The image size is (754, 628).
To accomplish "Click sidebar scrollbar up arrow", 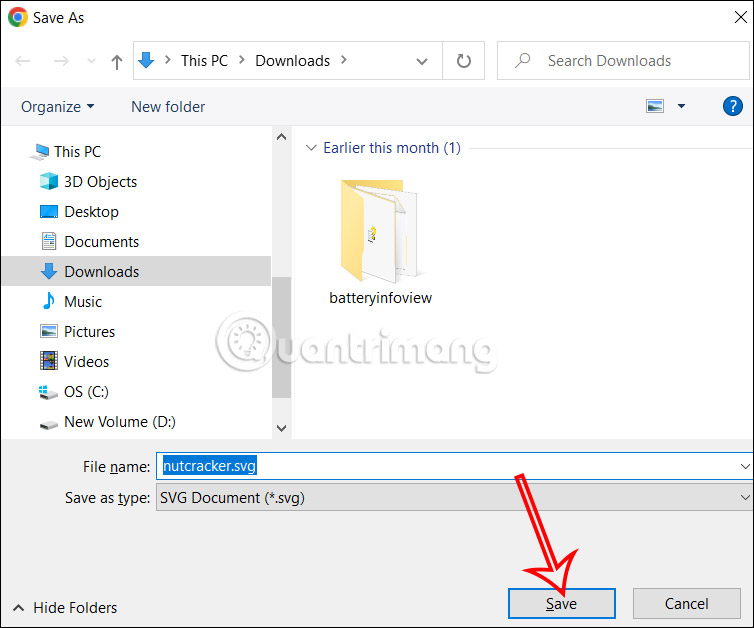I will pyautogui.click(x=282, y=137).
